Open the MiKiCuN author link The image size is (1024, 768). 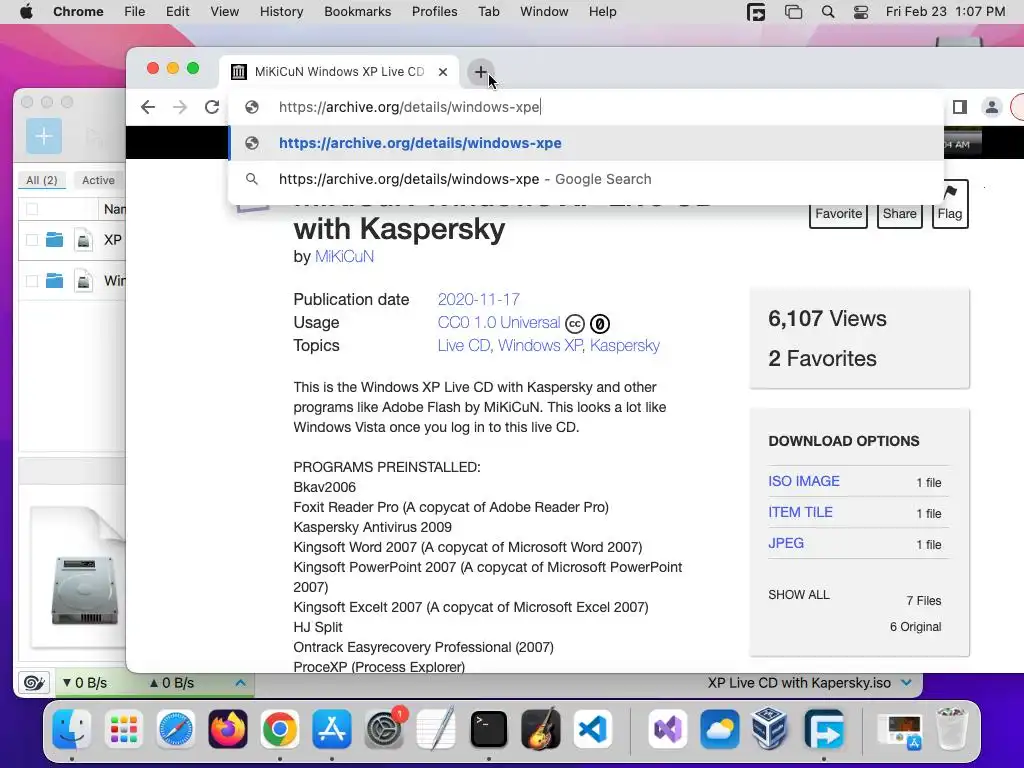pyautogui.click(x=344, y=256)
